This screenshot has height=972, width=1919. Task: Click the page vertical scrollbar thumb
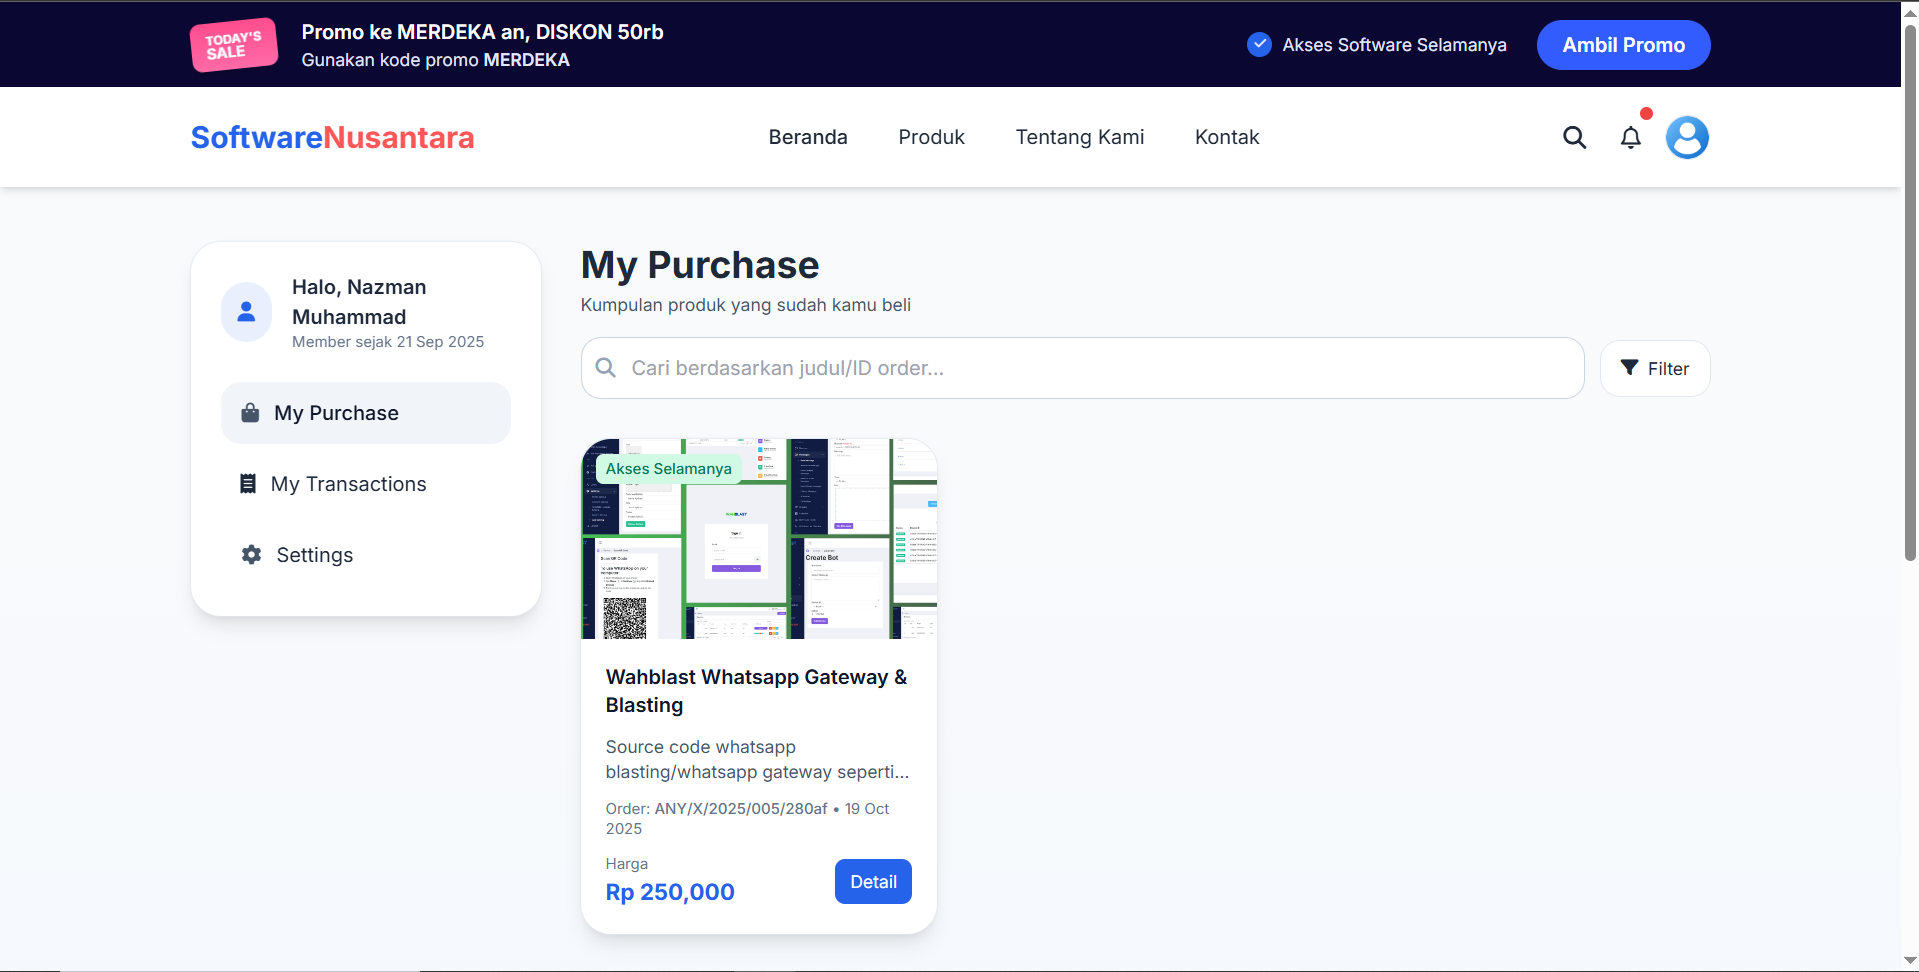(1910, 290)
